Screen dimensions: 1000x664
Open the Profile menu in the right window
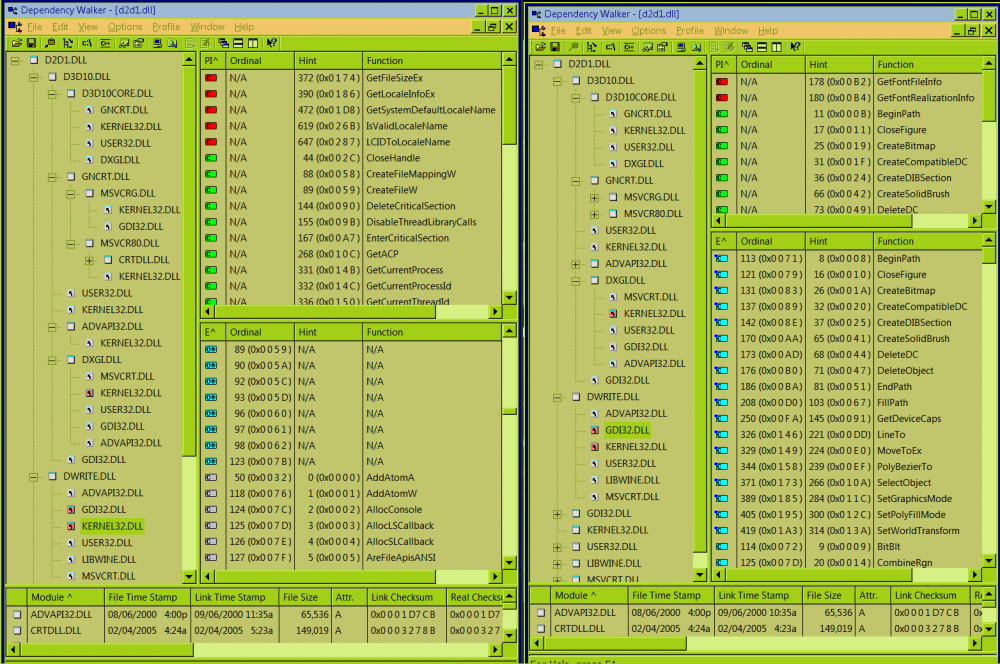(689, 30)
